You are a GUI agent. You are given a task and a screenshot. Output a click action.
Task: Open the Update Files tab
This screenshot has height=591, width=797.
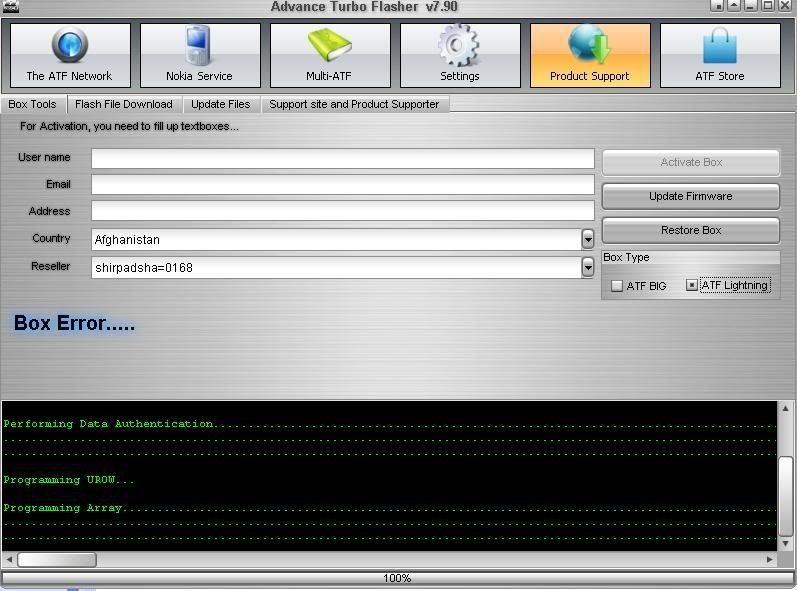pyautogui.click(x=221, y=104)
